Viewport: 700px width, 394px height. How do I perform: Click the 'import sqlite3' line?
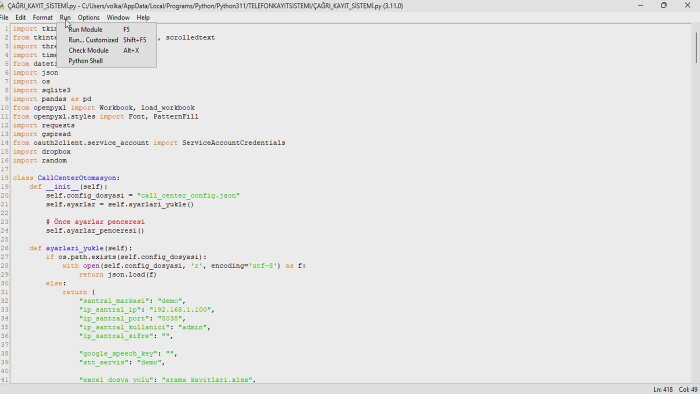(42, 90)
